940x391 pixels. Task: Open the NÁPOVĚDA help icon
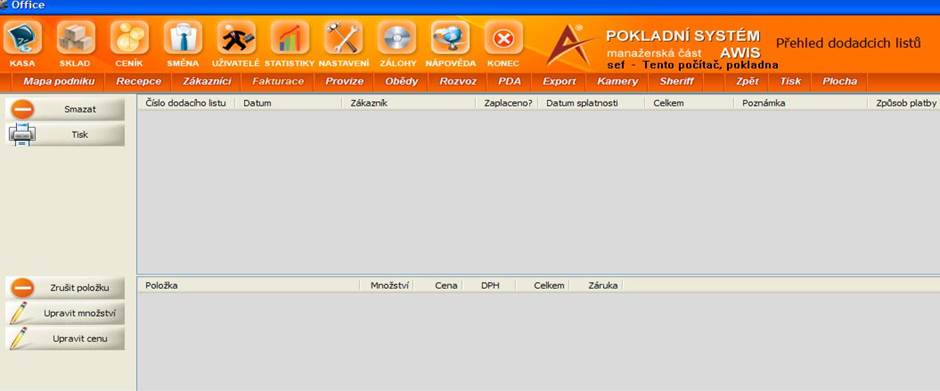tap(450, 38)
